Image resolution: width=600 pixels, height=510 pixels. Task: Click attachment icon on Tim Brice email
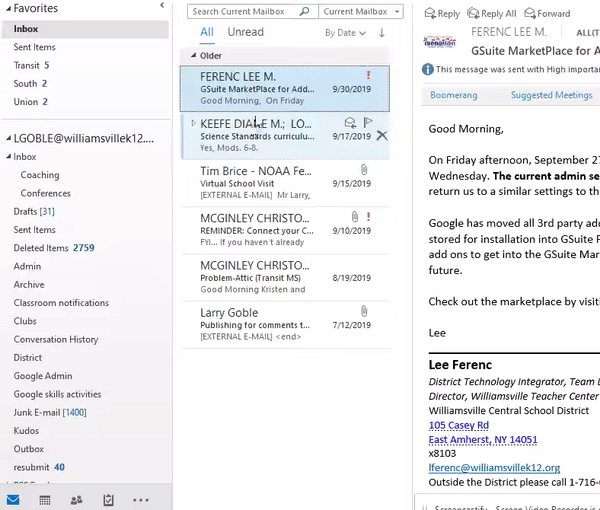[364, 169]
